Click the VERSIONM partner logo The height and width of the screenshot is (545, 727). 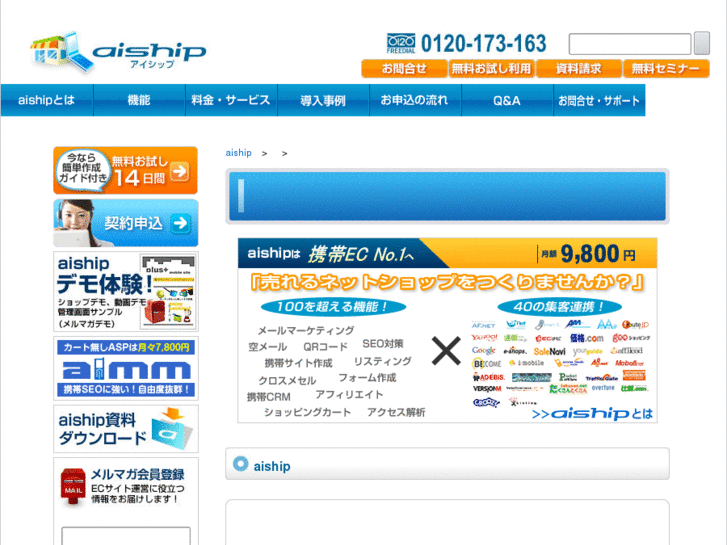(487, 389)
